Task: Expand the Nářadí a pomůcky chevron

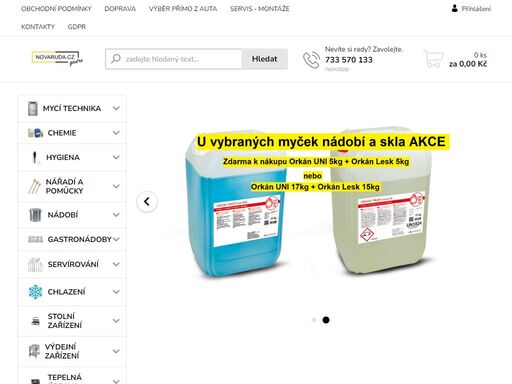Action: tap(116, 186)
